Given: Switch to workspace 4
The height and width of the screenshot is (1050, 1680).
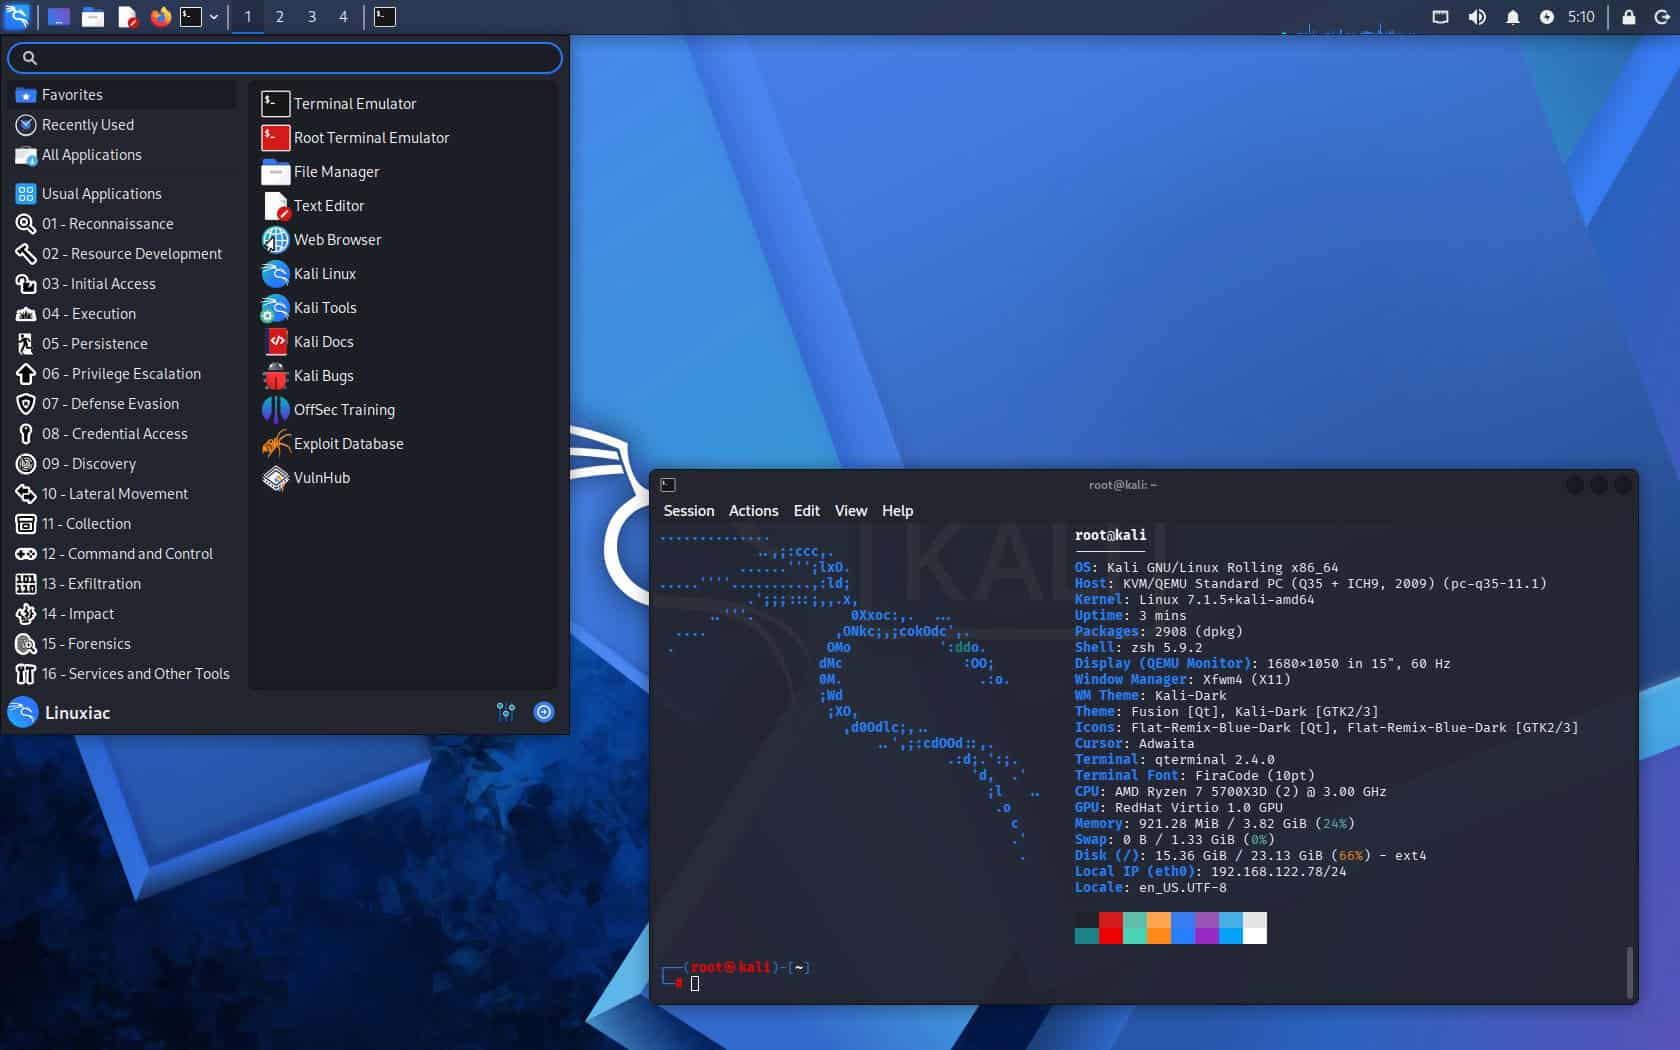Looking at the screenshot, I should [x=343, y=16].
